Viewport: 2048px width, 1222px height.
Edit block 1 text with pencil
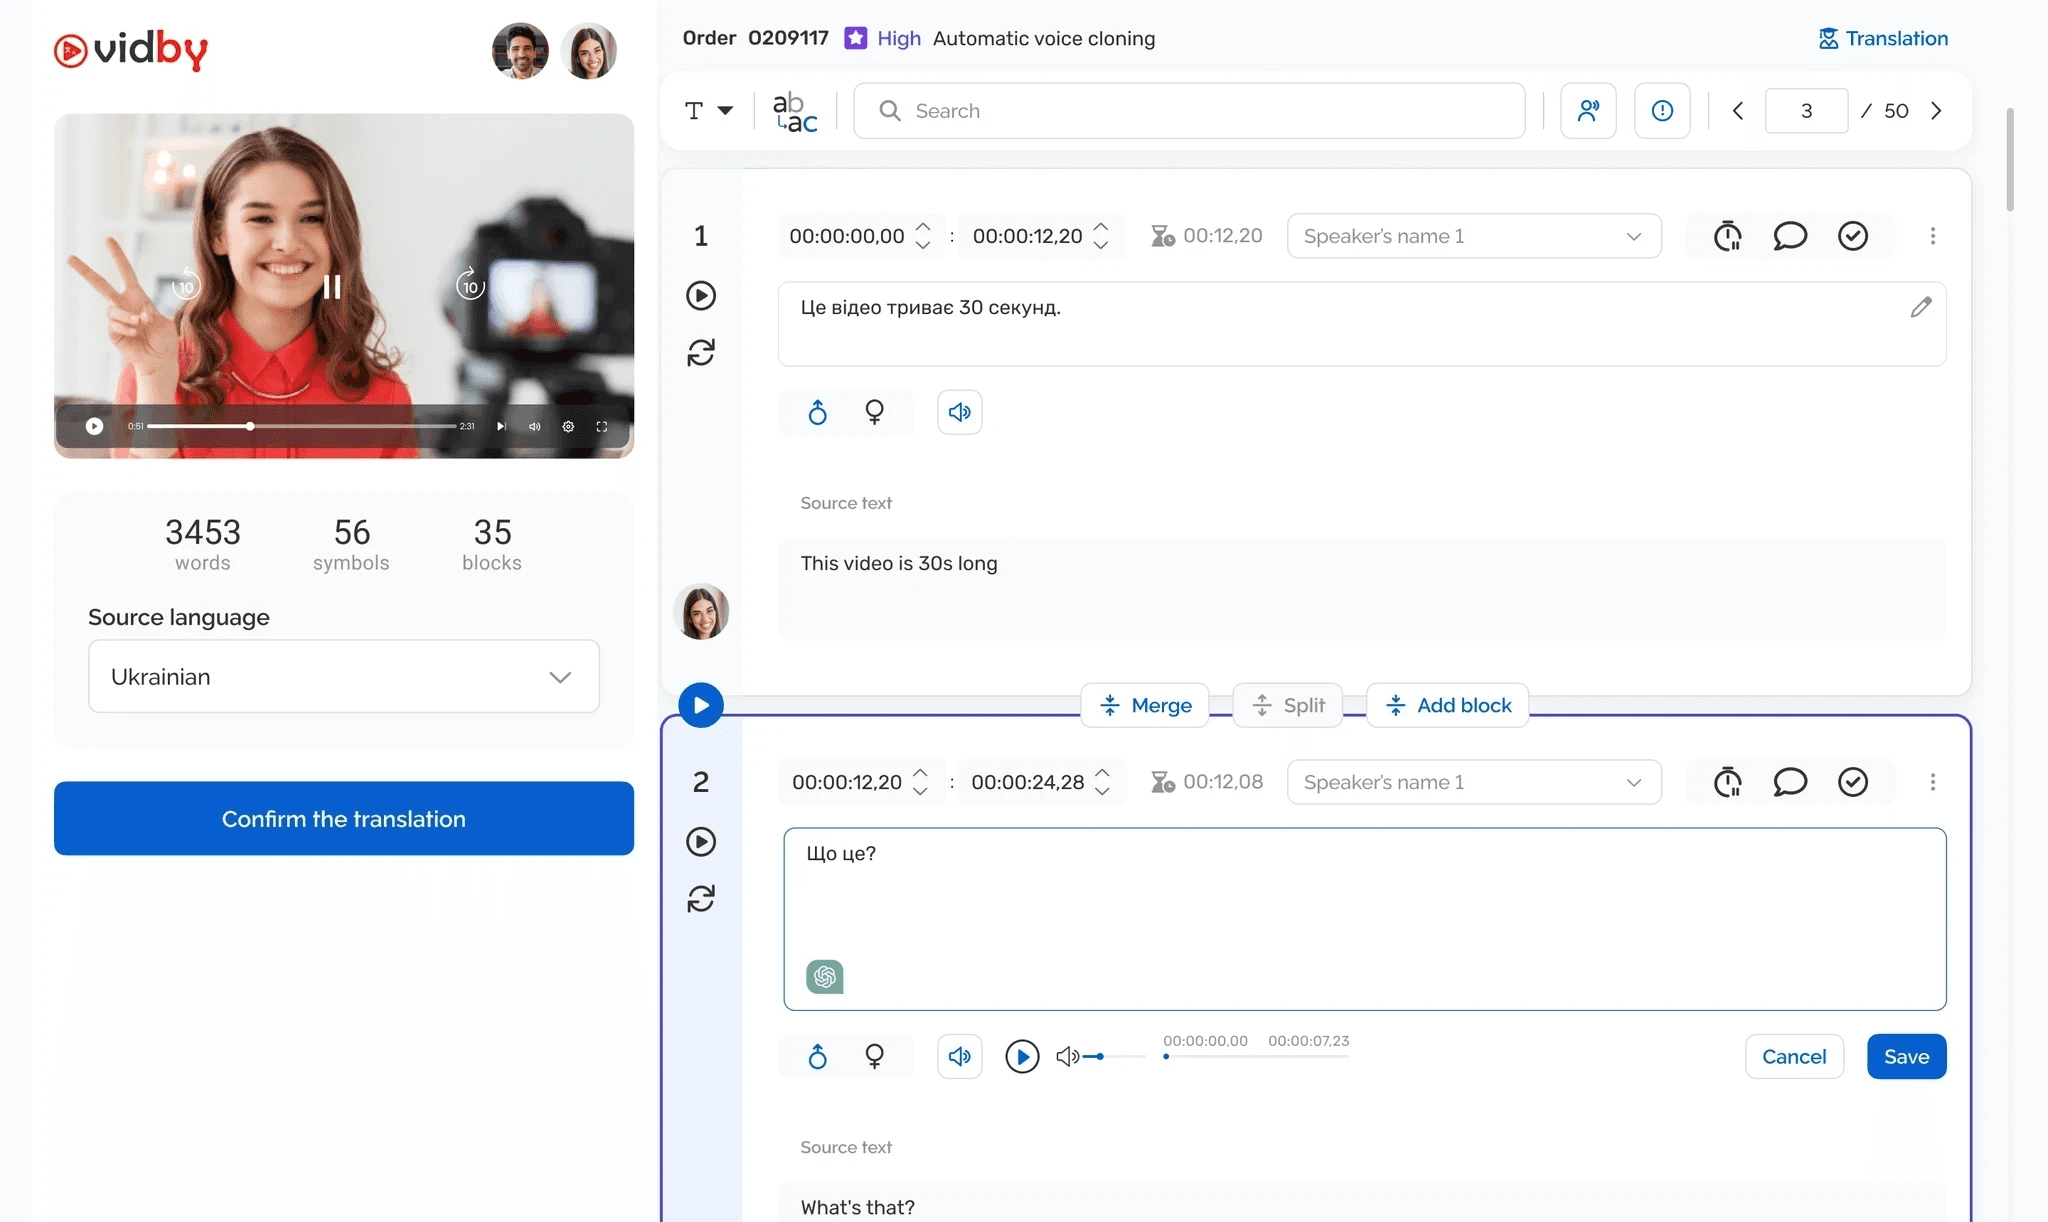1920,308
